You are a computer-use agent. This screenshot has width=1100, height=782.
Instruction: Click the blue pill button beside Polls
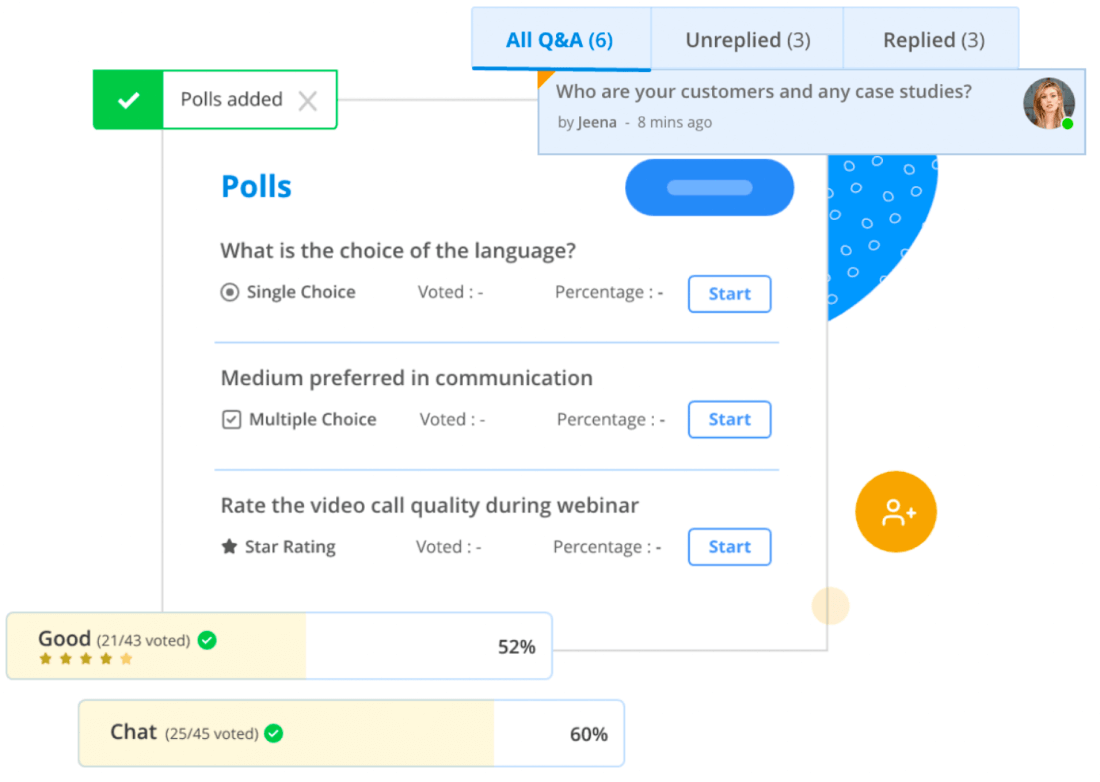click(709, 187)
